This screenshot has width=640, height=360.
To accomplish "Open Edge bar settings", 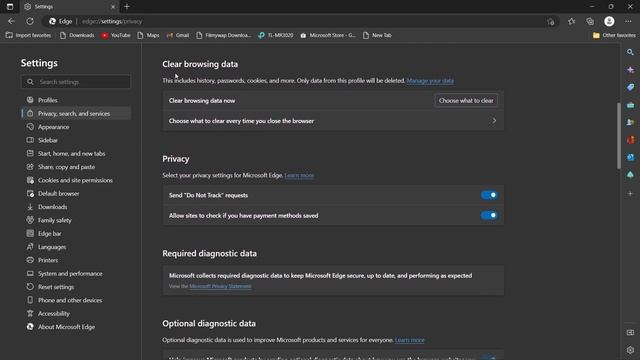I will (76, 233).
